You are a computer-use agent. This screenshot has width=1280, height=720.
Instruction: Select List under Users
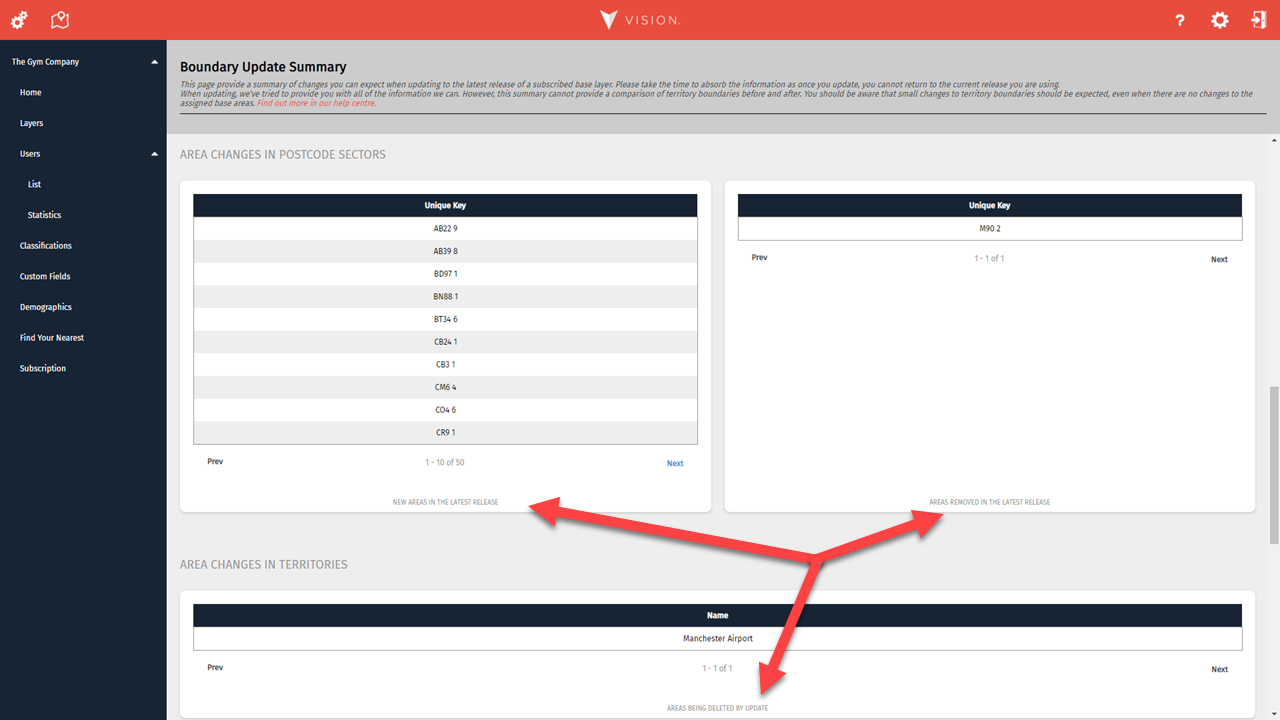click(35, 185)
